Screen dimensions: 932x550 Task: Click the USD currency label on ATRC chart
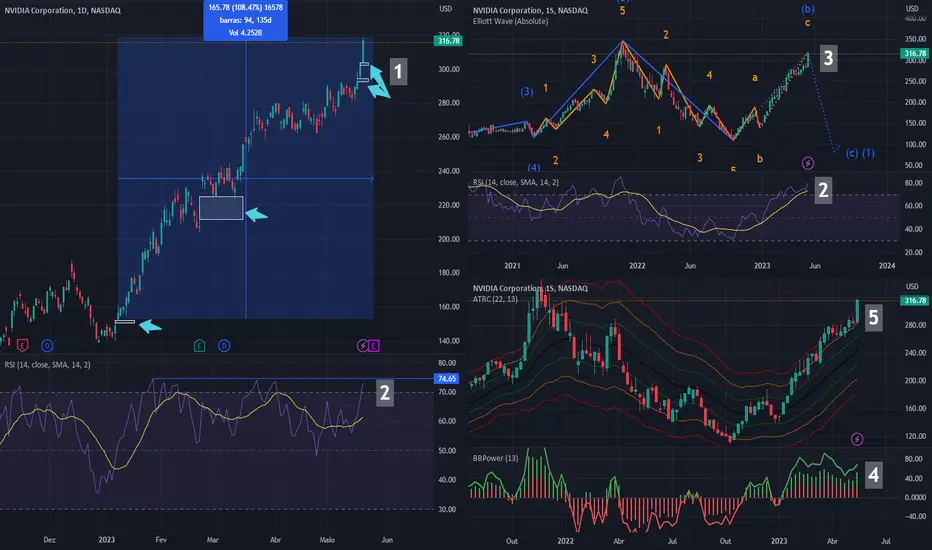[x=912, y=287]
